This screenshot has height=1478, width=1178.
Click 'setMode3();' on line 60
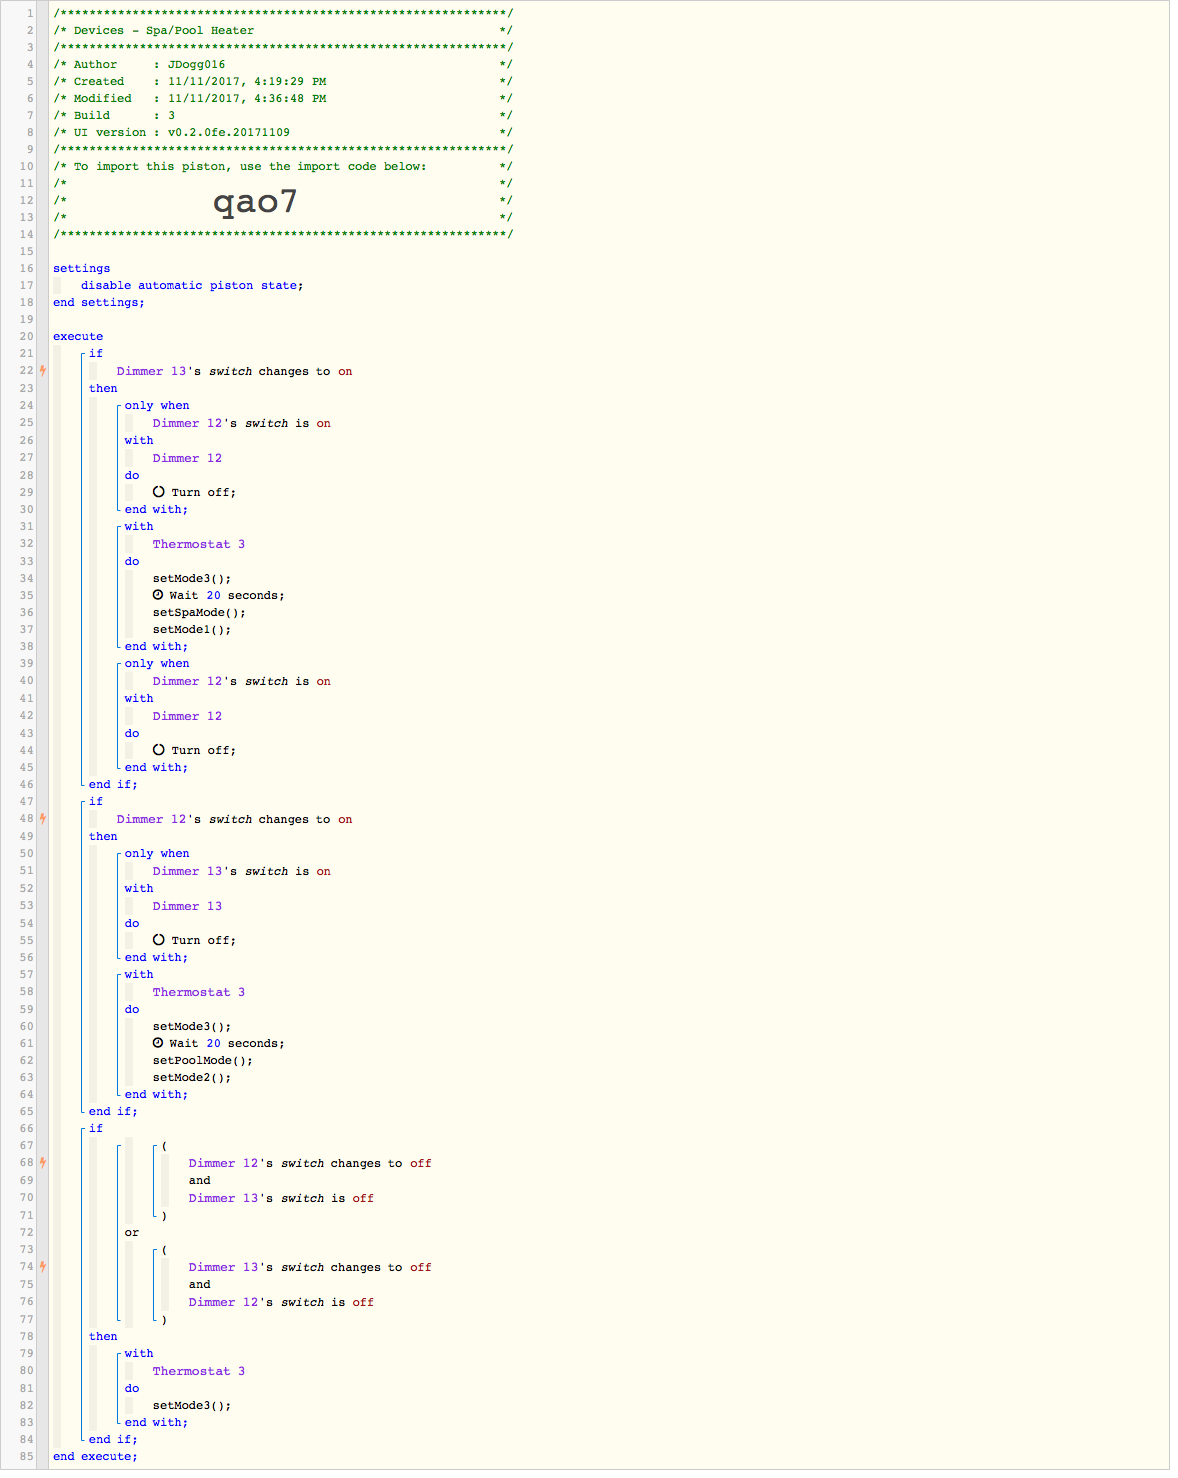point(192,1026)
